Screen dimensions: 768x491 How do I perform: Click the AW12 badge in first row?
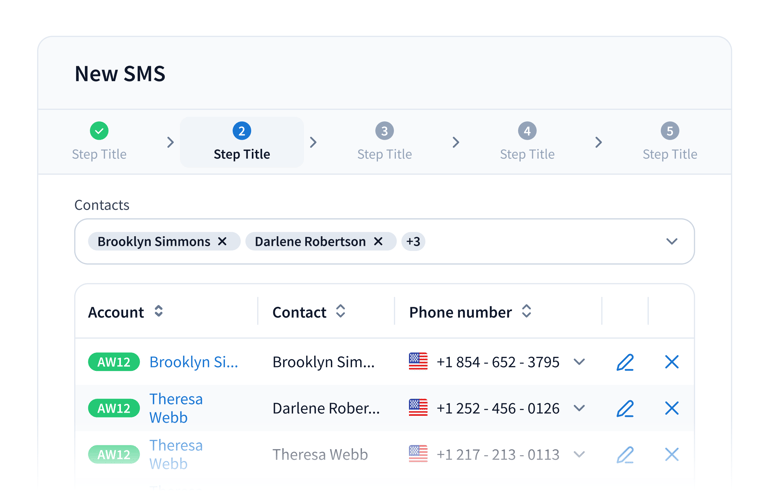114,362
